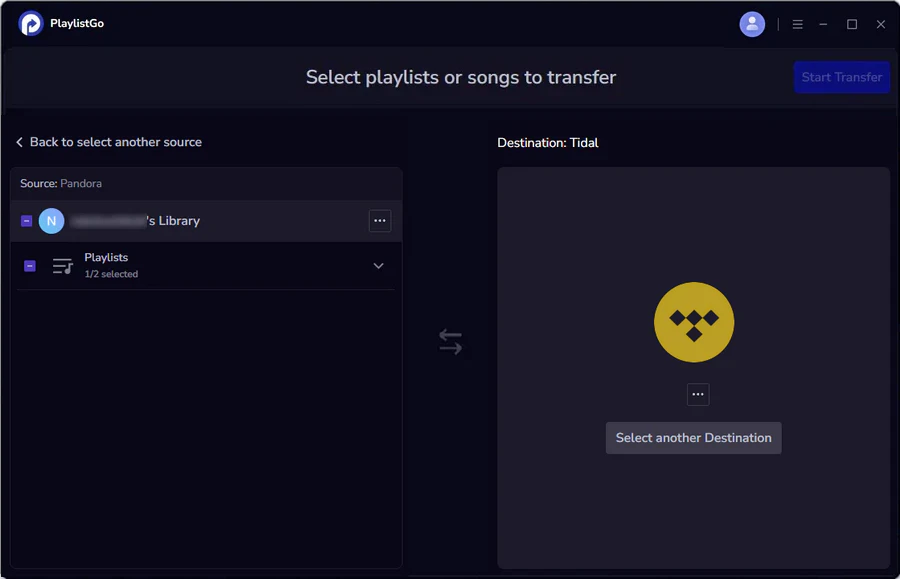Click the Tidal logo icon

point(694,322)
